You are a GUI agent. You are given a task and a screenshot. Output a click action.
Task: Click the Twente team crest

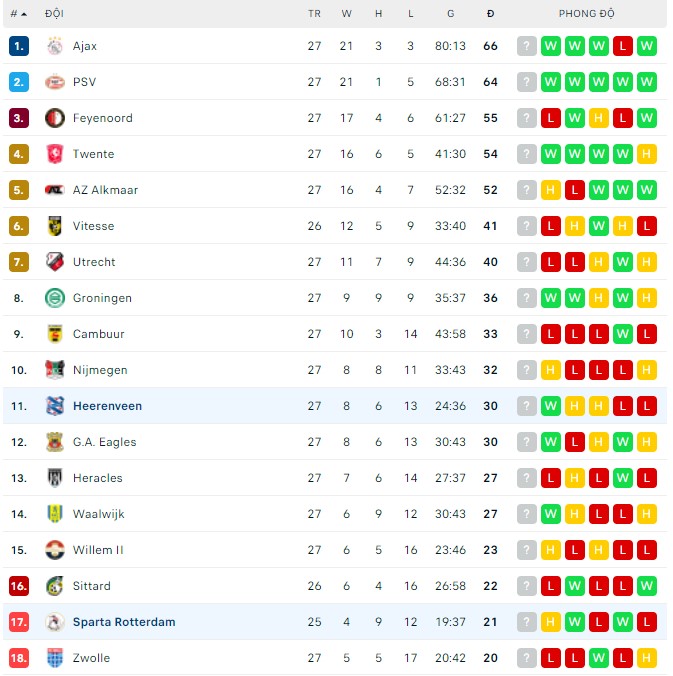click(54, 154)
